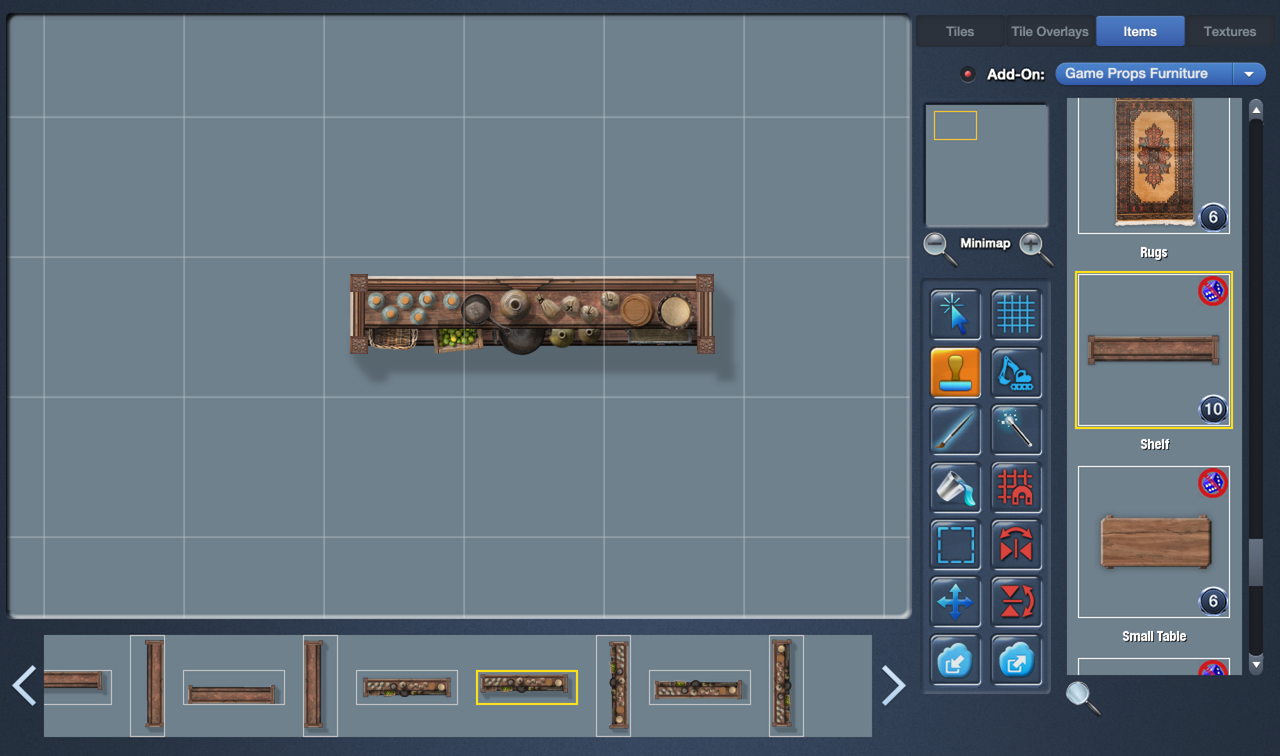
Task: Click the items list scrollbar up arrow
Action: 1256,108
